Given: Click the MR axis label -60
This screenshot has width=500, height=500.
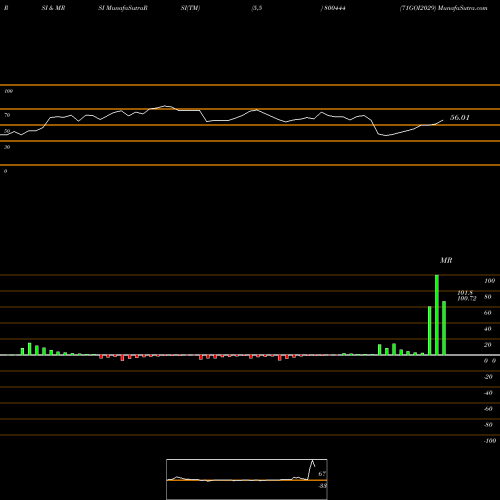Looking at the screenshot, I should point(488,409).
